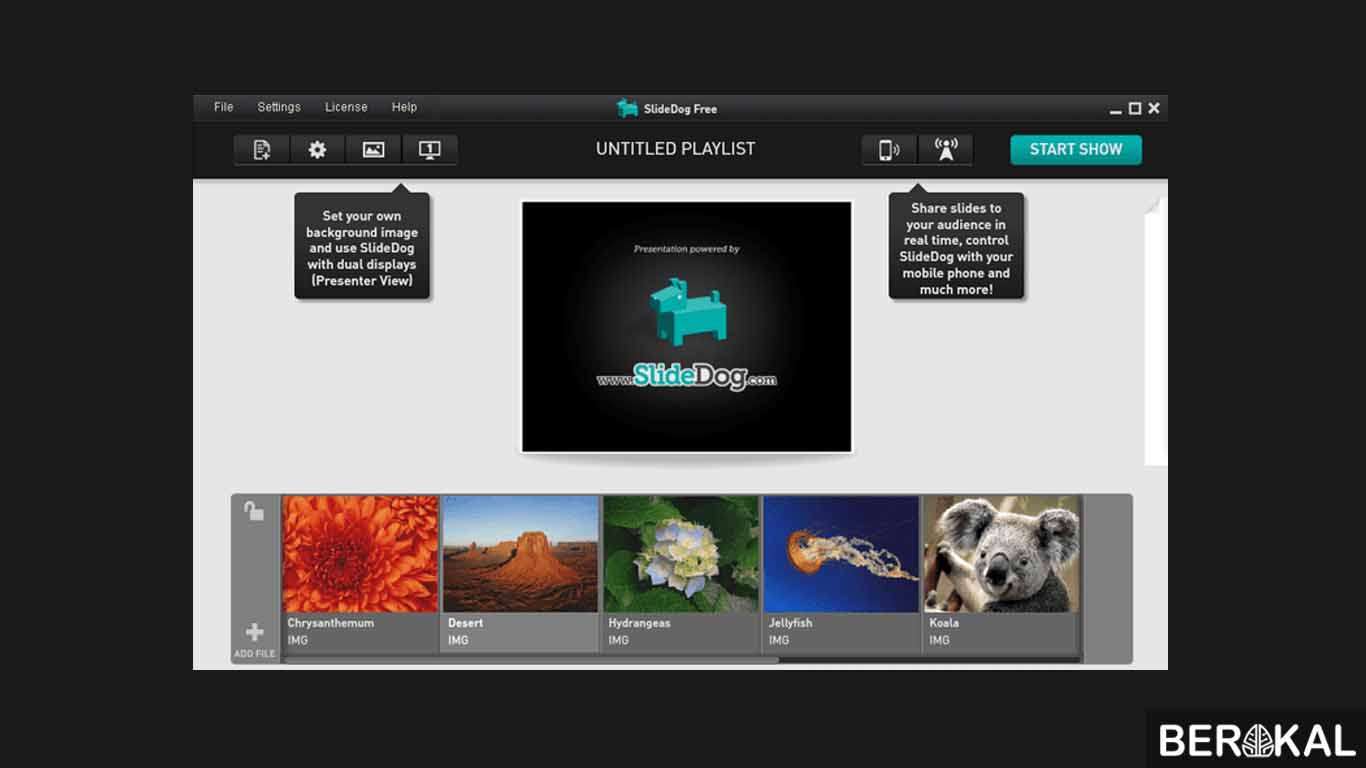Open settings via the gear icon
Viewport: 1366px width, 768px height.
click(317, 150)
